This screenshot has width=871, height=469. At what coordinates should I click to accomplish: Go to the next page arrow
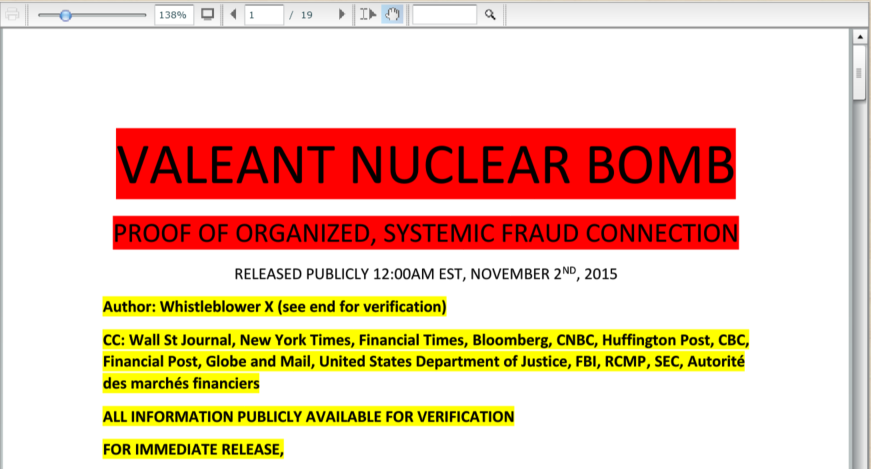pyautogui.click(x=342, y=14)
